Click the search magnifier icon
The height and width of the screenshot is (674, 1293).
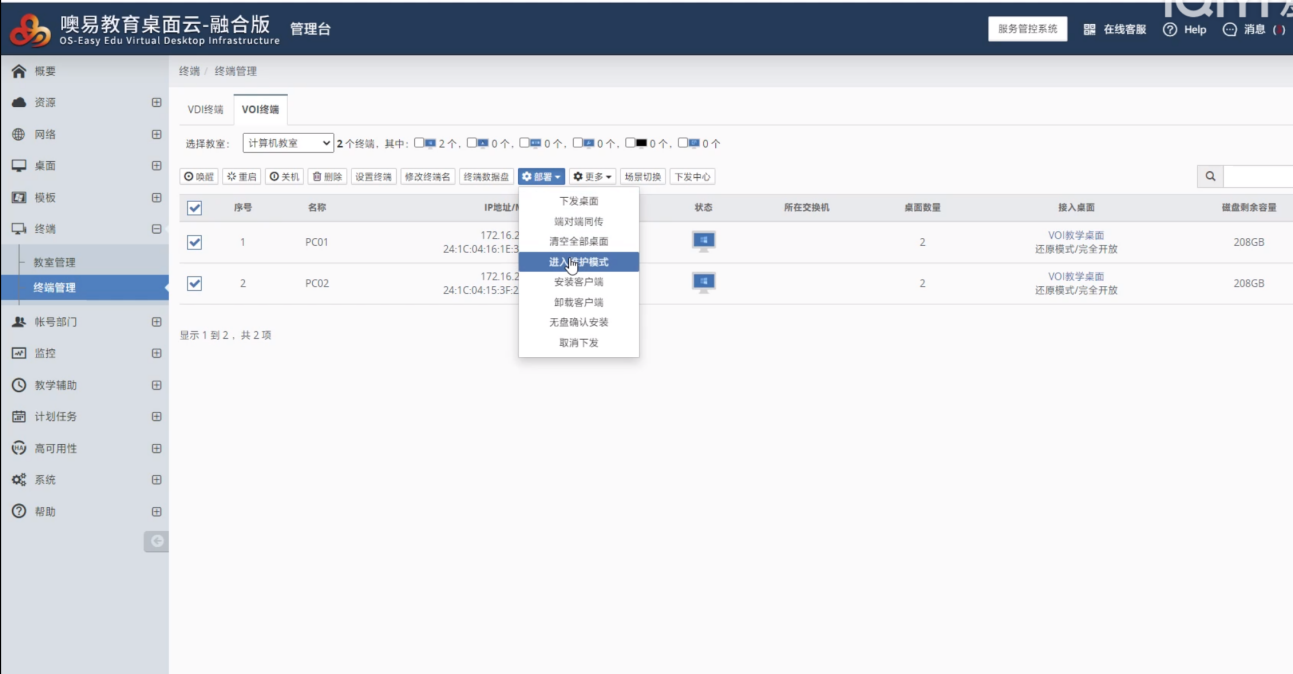1210,177
